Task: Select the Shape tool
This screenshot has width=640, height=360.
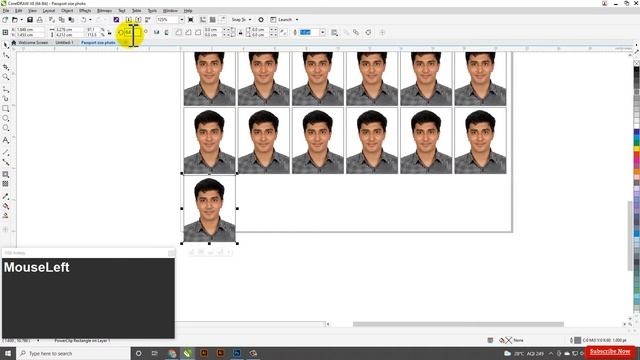Action: pyautogui.click(x=6, y=55)
